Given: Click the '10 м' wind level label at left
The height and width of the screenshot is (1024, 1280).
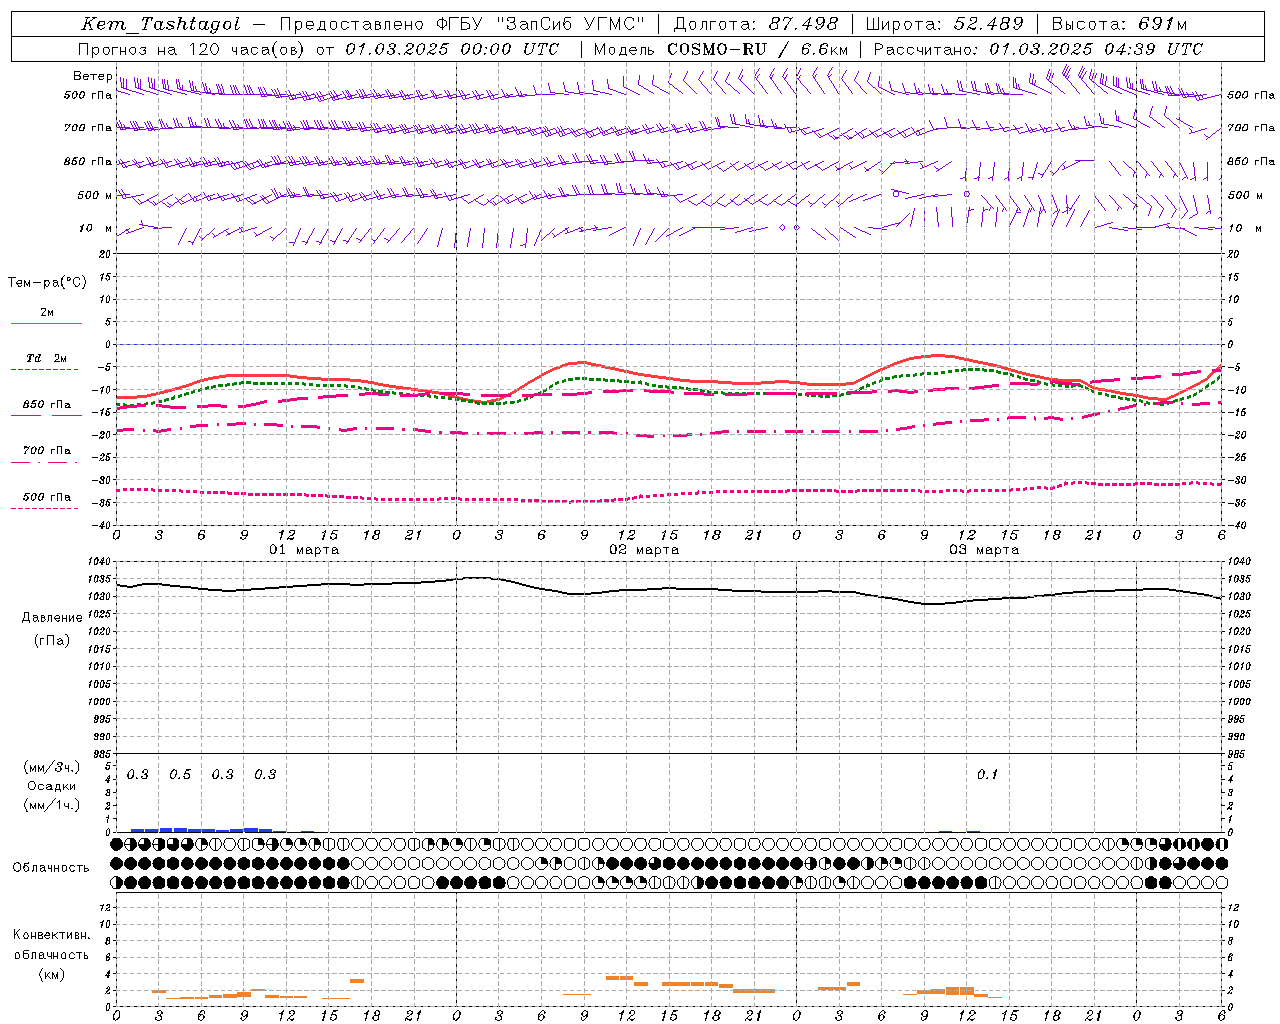Looking at the screenshot, I should 96,228.
